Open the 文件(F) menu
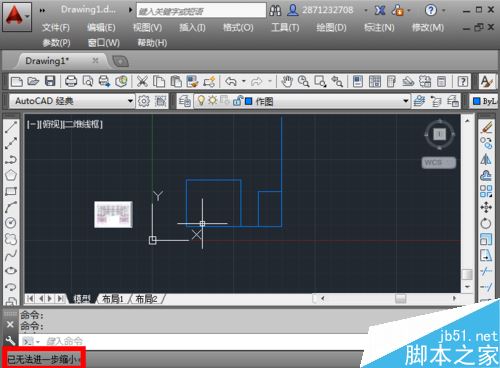This screenshot has height=368, width=500. [56, 28]
